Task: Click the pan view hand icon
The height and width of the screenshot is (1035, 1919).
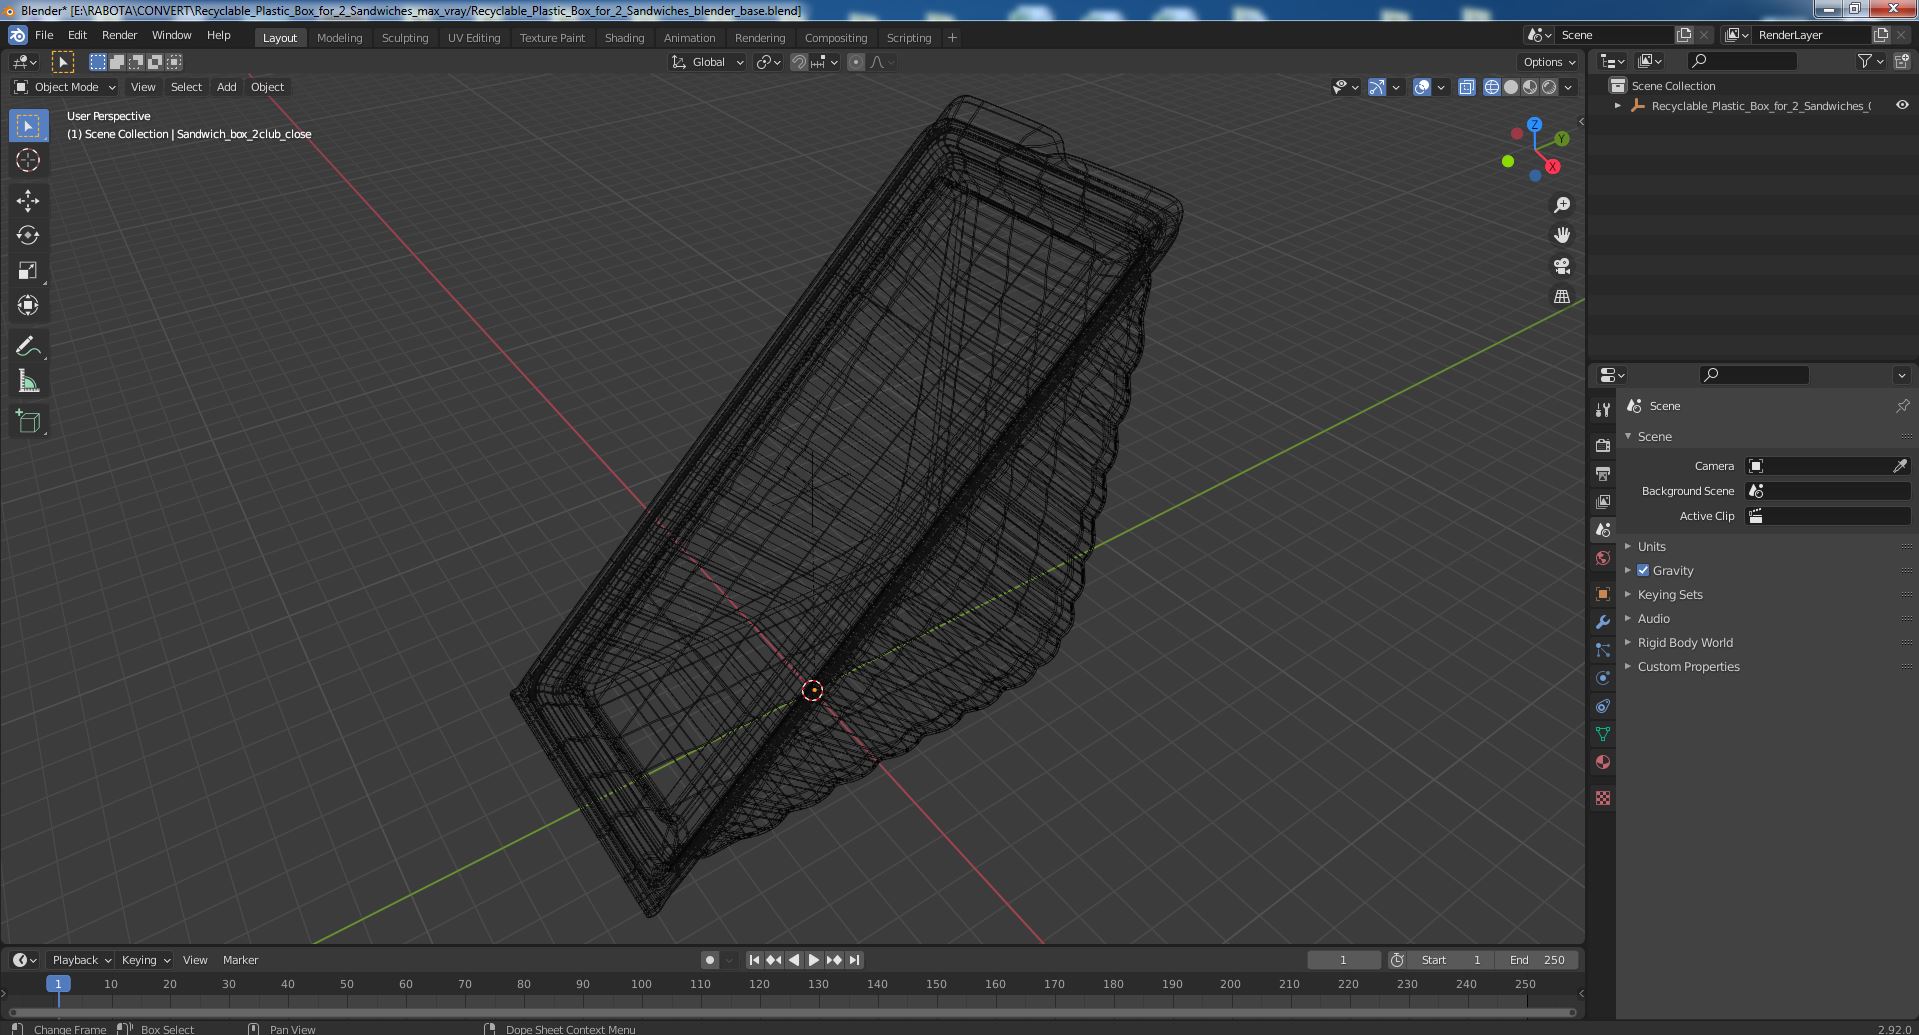Action: (x=1561, y=235)
